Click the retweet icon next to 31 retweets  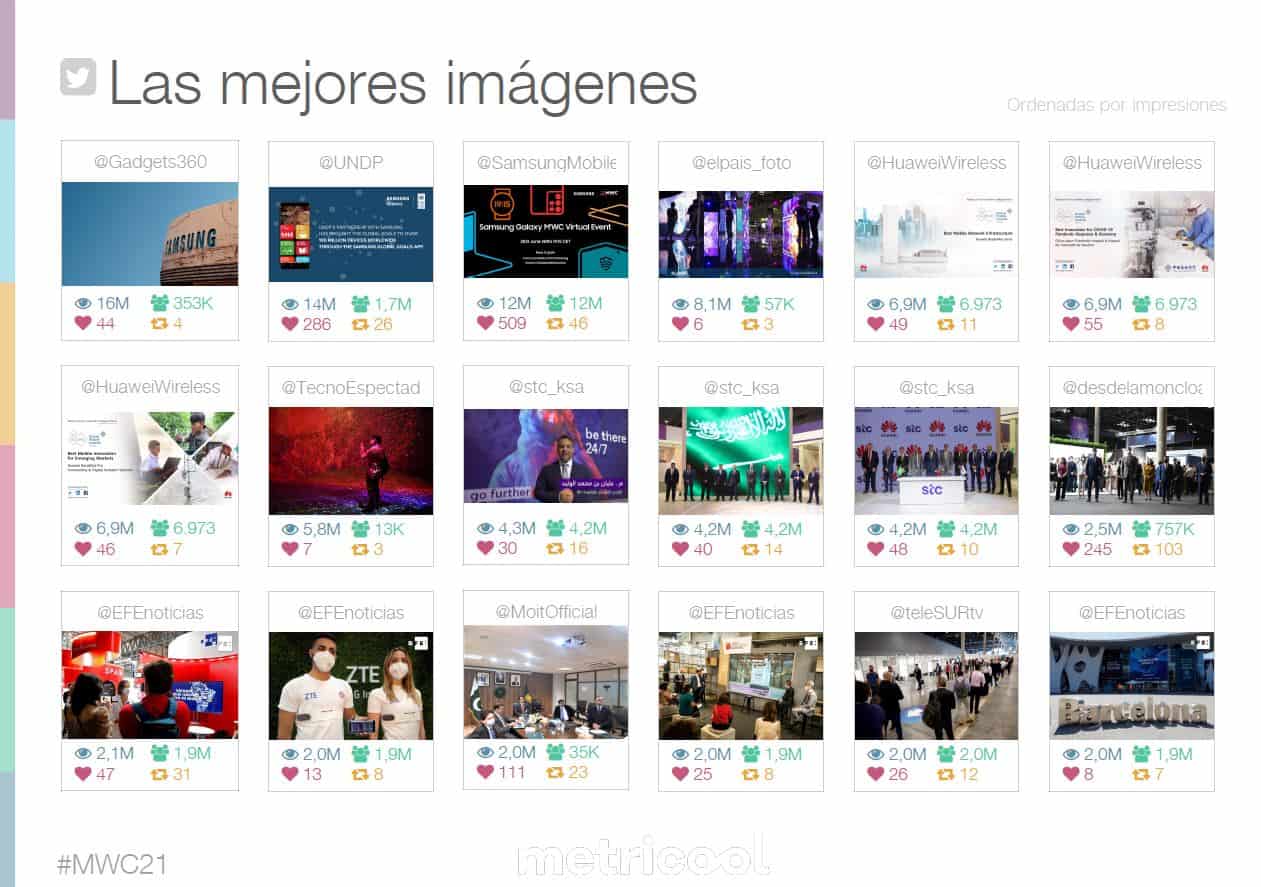click(159, 774)
